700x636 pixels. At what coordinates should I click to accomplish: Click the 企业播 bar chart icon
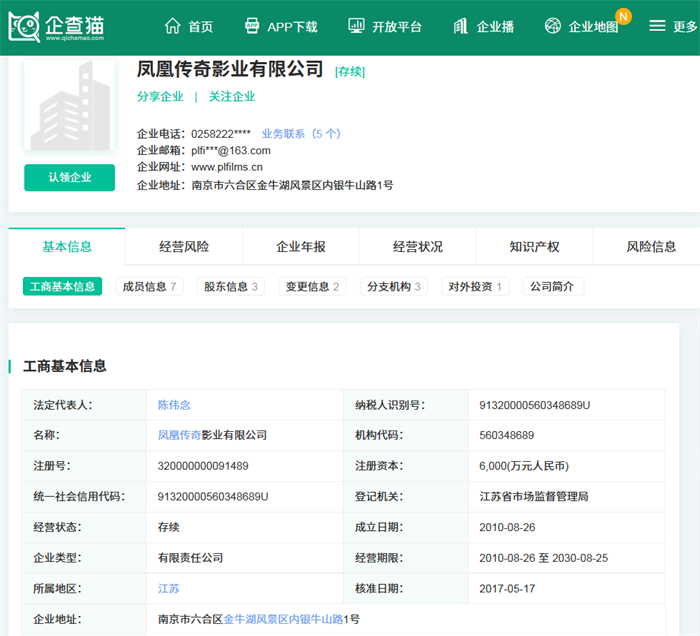pyautogui.click(x=461, y=26)
